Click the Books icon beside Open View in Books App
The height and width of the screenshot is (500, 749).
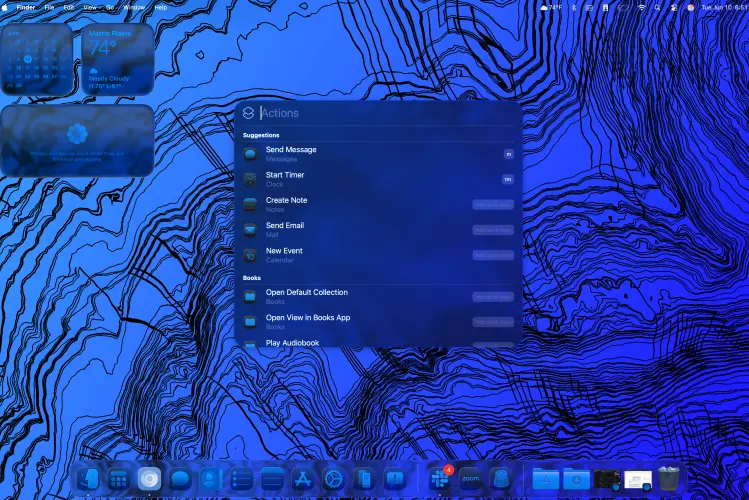[250, 322]
